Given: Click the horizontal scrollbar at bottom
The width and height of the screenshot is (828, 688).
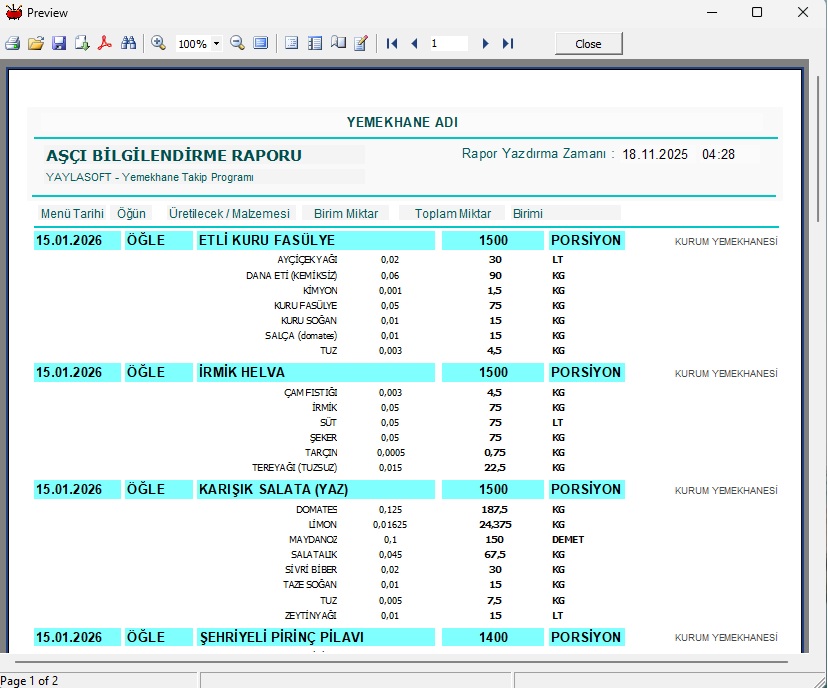Looking at the screenshot, I should tap(400, 661).
